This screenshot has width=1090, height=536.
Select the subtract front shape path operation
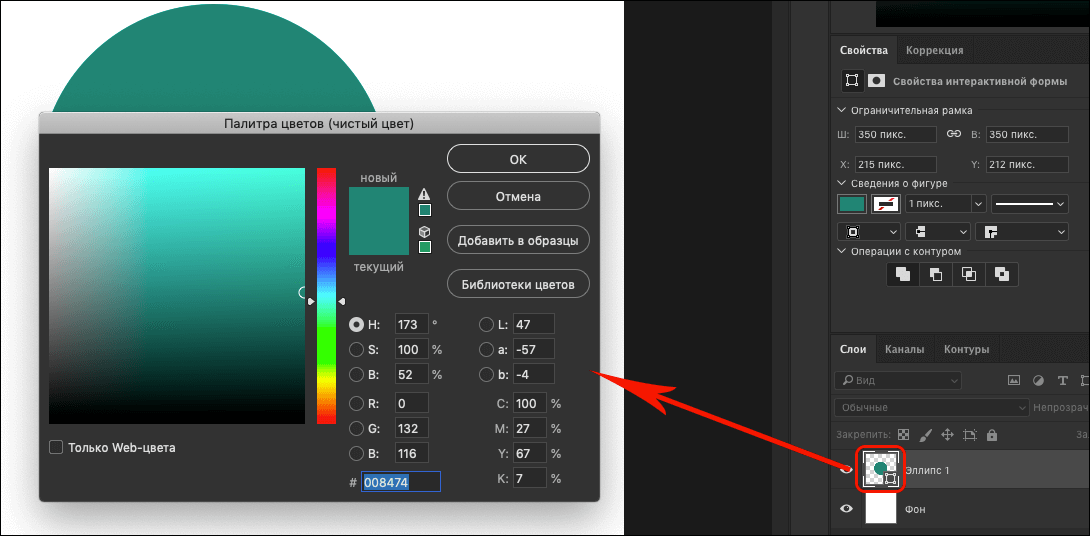tap(936, 274)
